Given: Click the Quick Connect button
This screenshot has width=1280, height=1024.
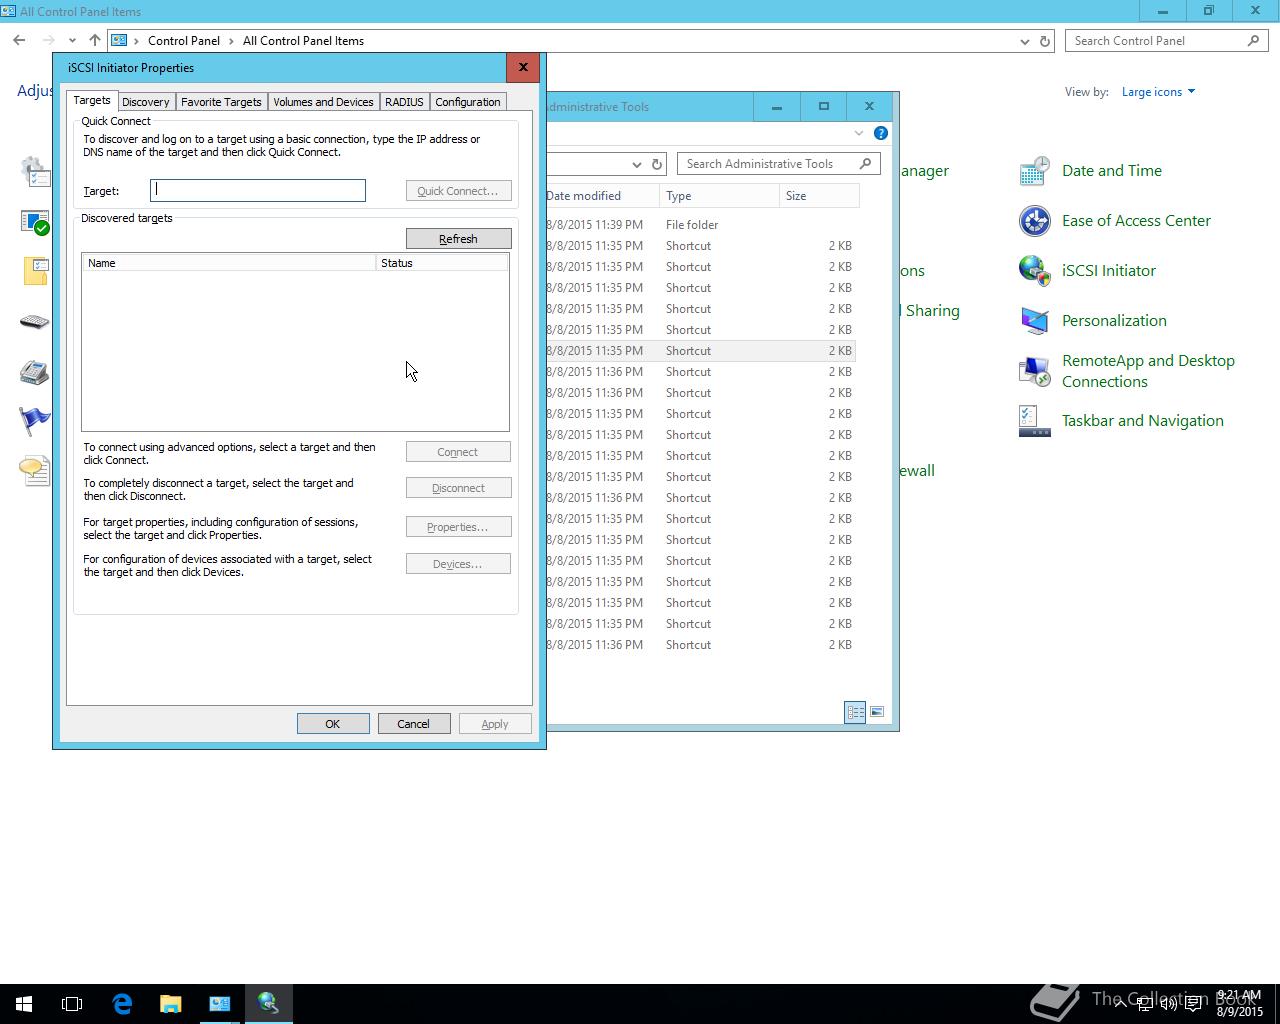Looking at the screenshot, I should click(458, 191).
